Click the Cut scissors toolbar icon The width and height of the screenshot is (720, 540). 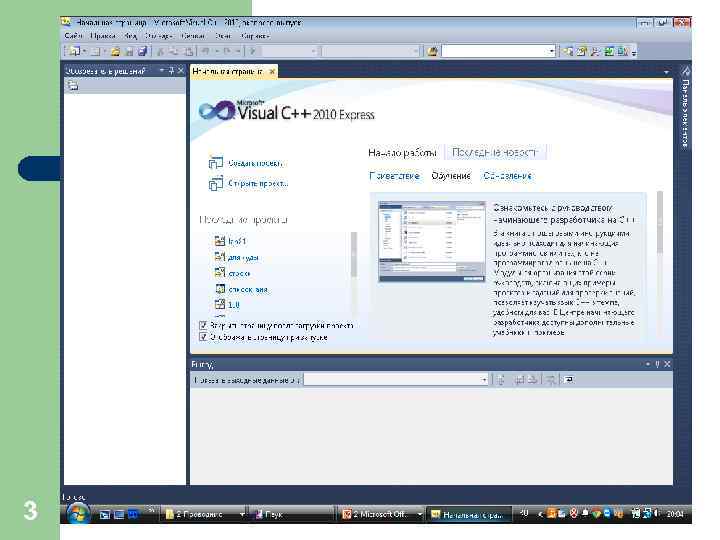click(x=161, y=51)
